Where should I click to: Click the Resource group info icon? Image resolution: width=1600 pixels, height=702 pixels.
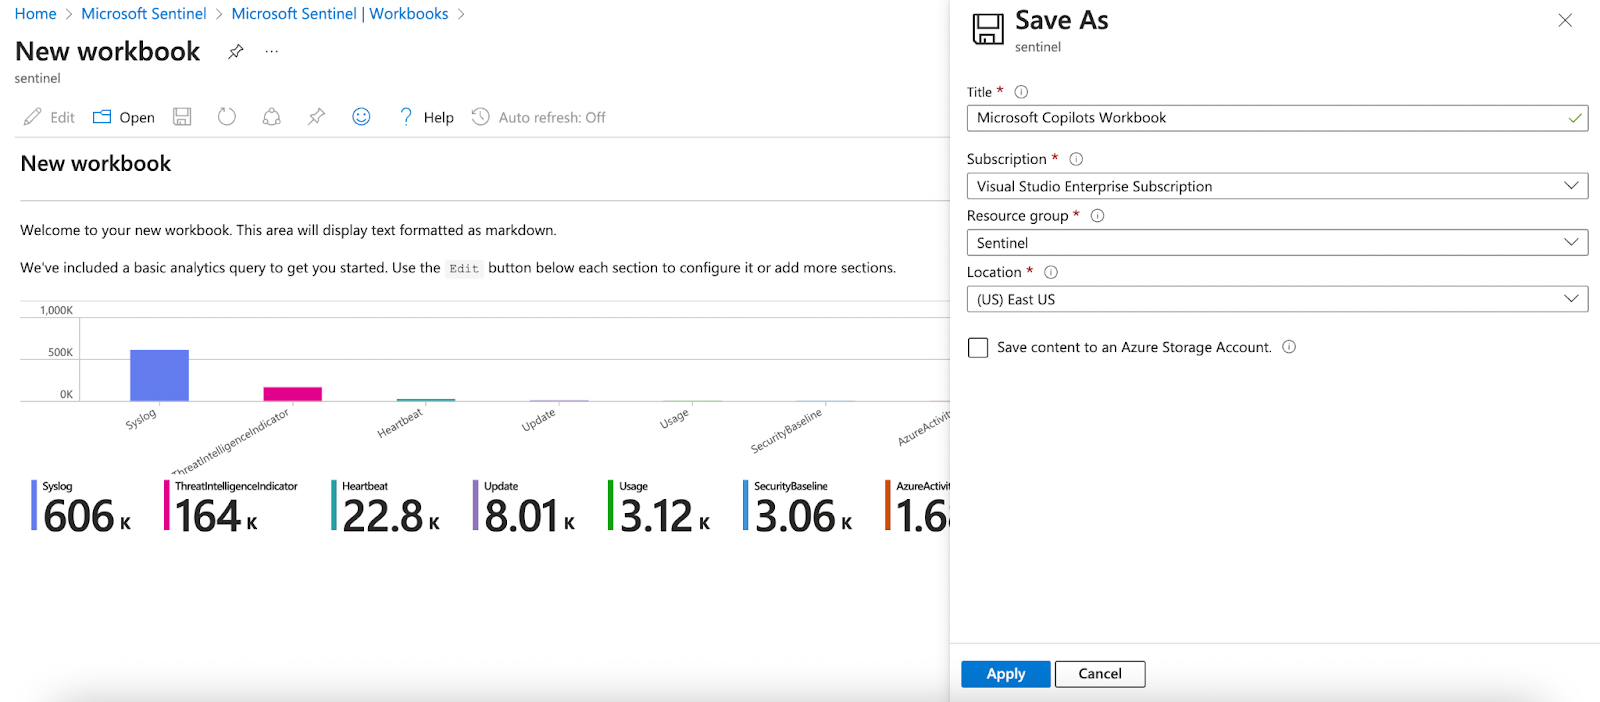tap(1097, 215)
